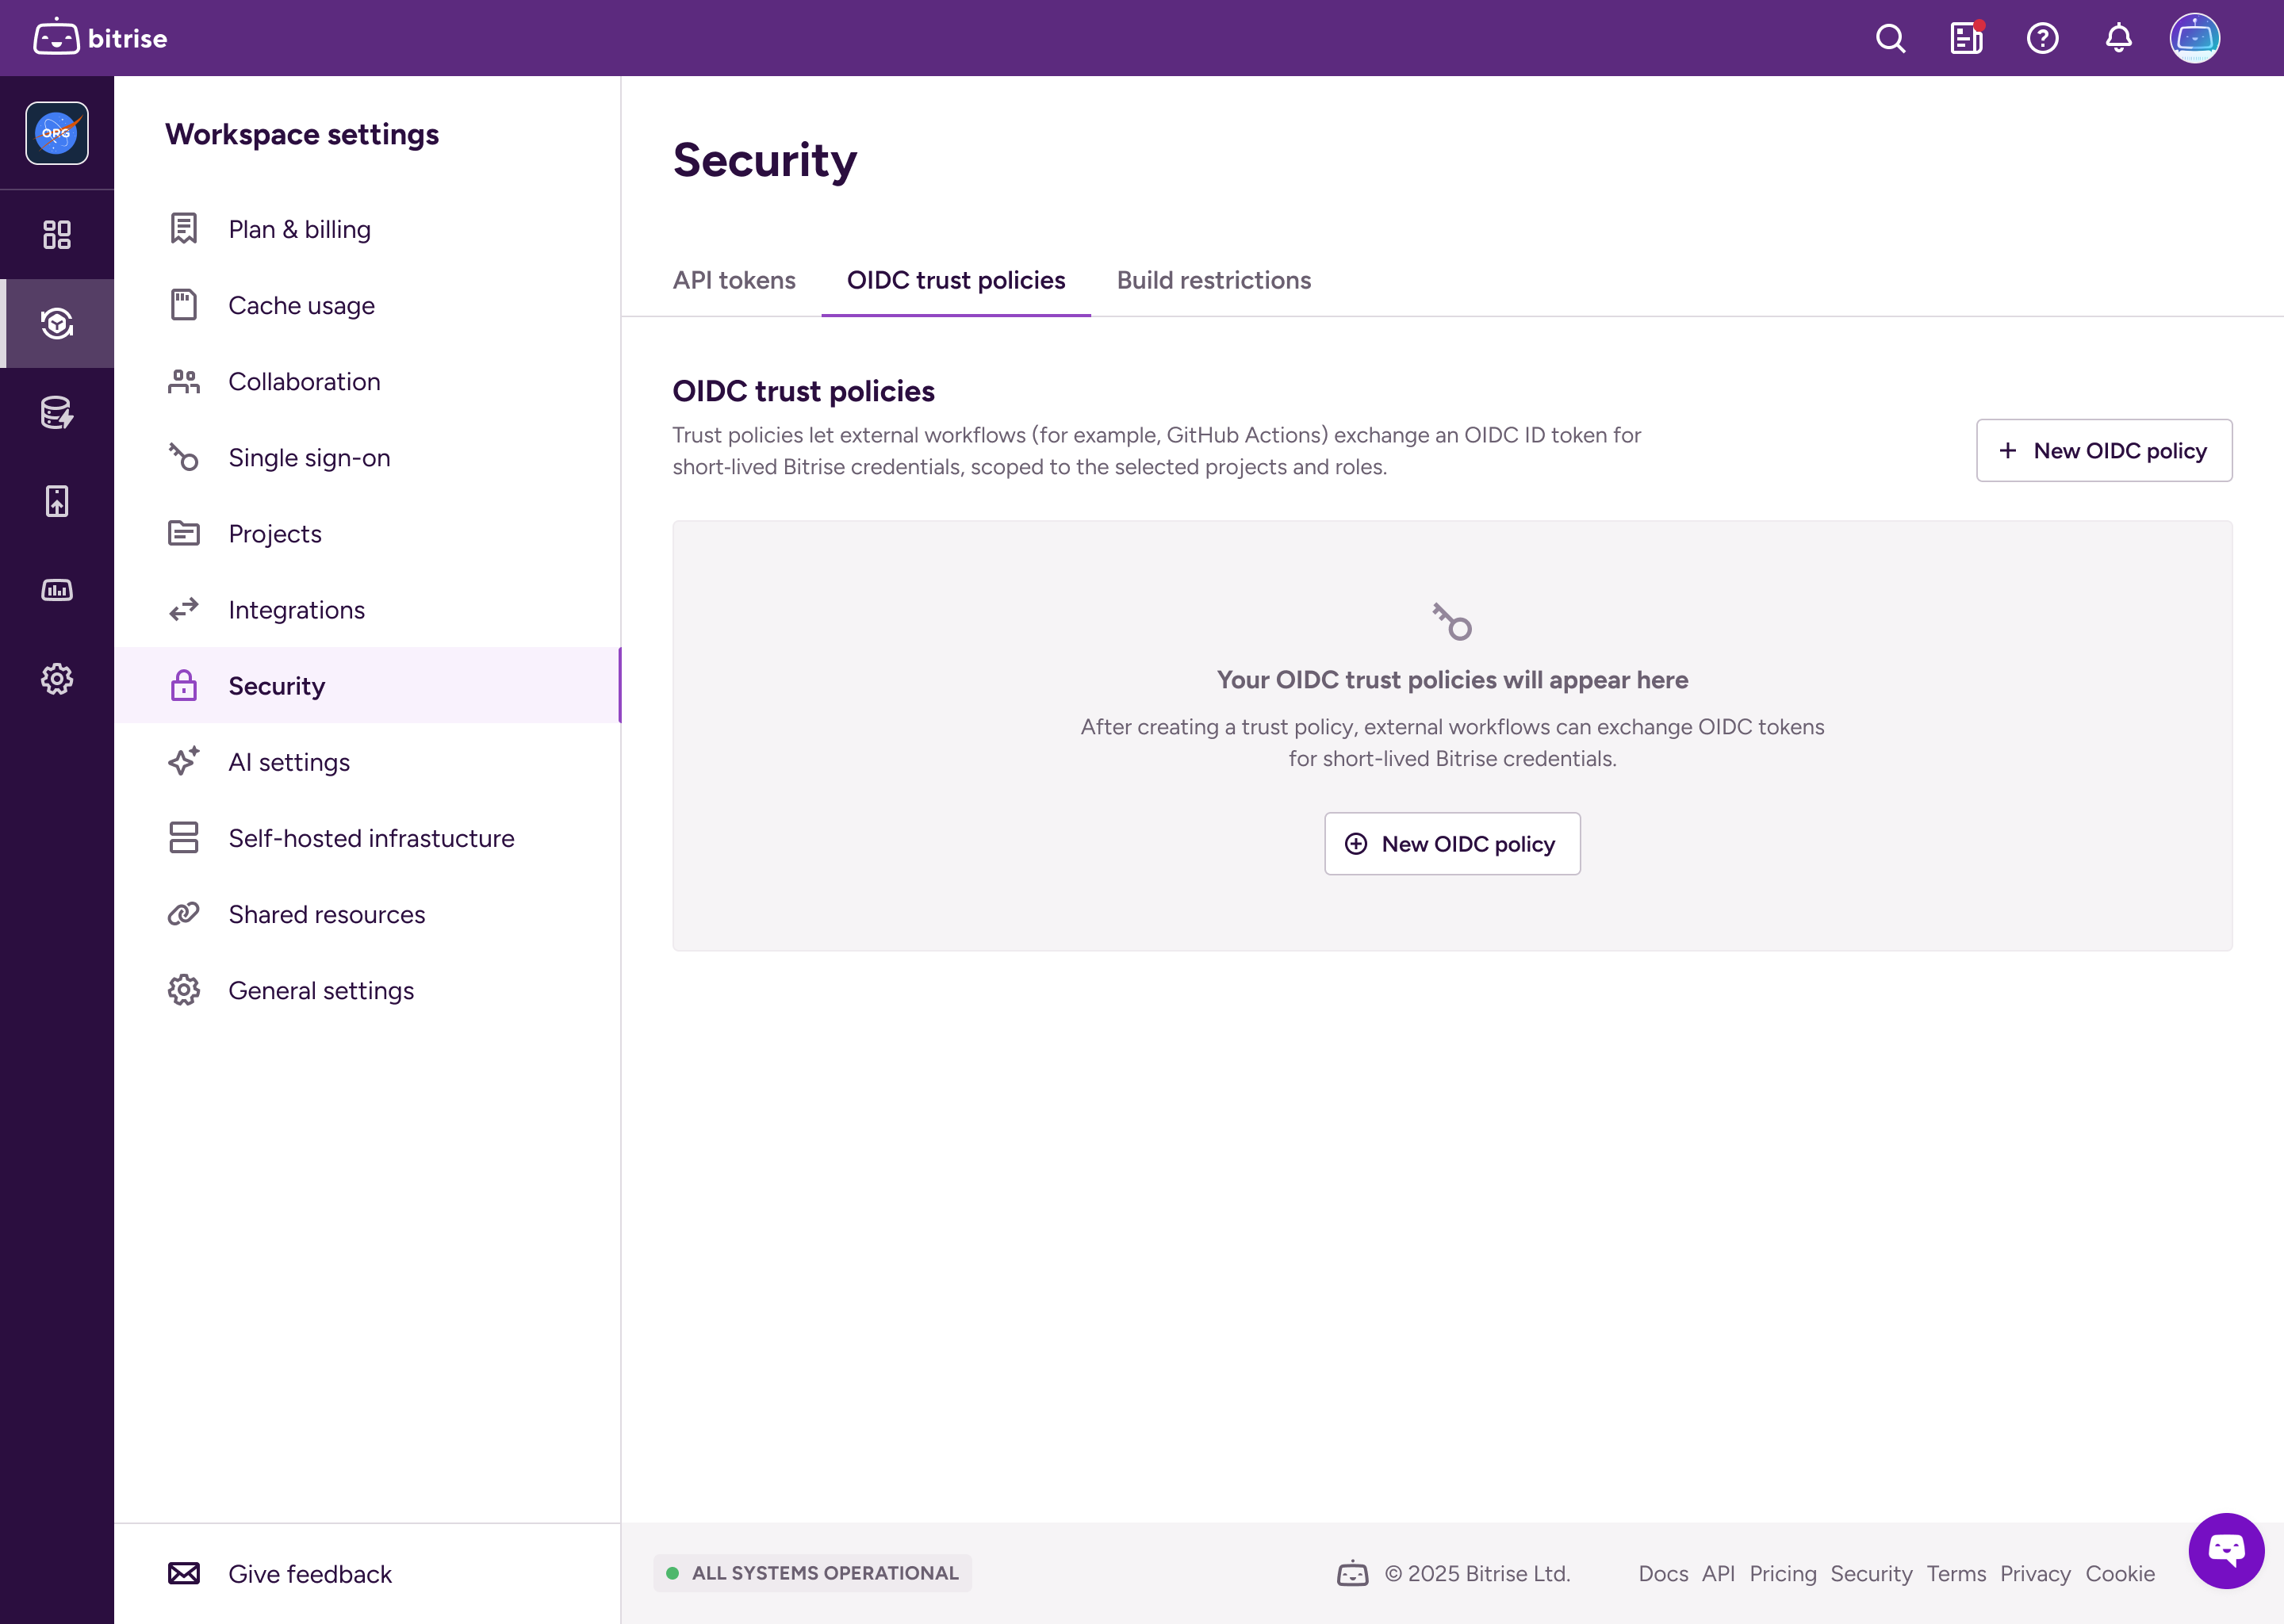Viewport: 2284px width, 1624px height.
Task: Click the app distribution icon in the left rail
Action: point(57,501)
